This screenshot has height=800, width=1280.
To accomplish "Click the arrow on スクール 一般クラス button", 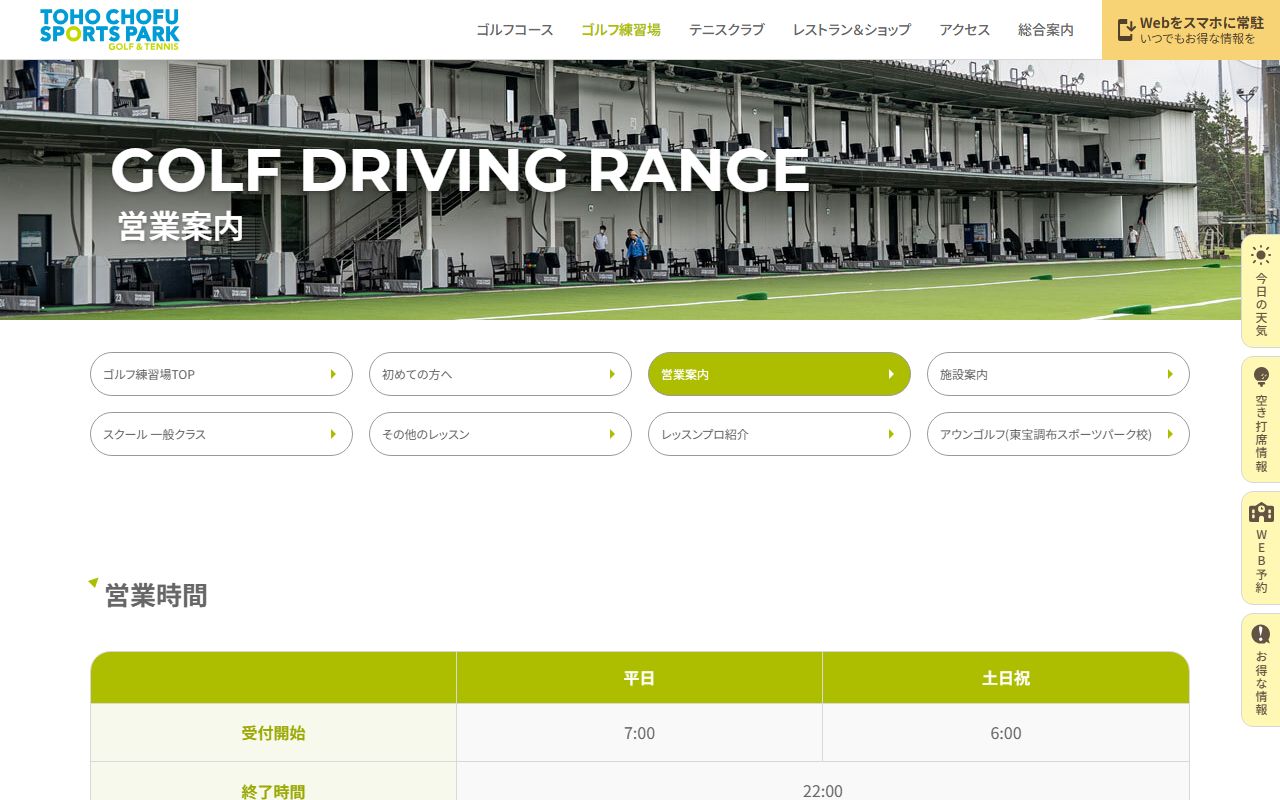I will point(333,434).
